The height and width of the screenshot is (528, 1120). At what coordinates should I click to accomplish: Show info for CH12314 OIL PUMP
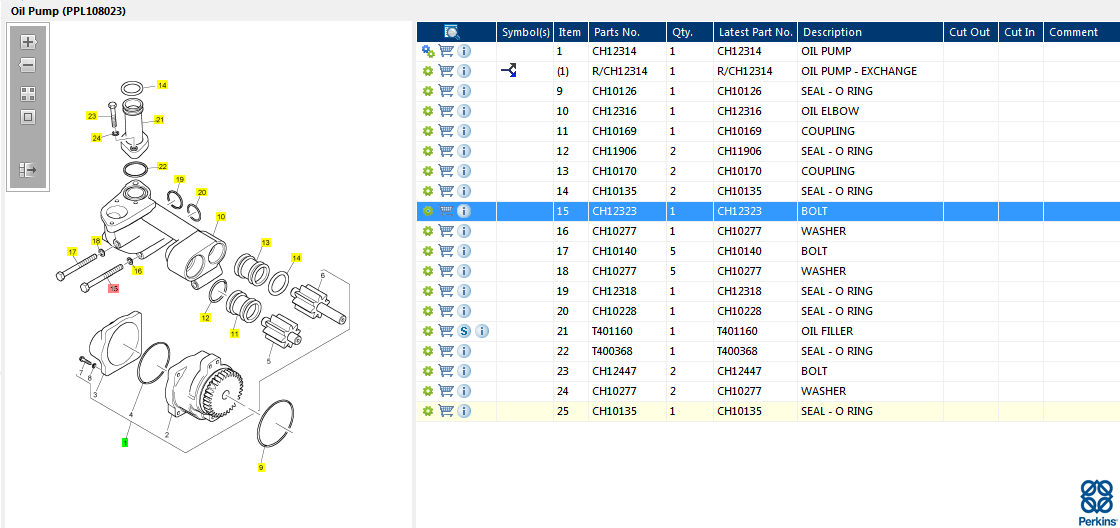tap(464, 51)
